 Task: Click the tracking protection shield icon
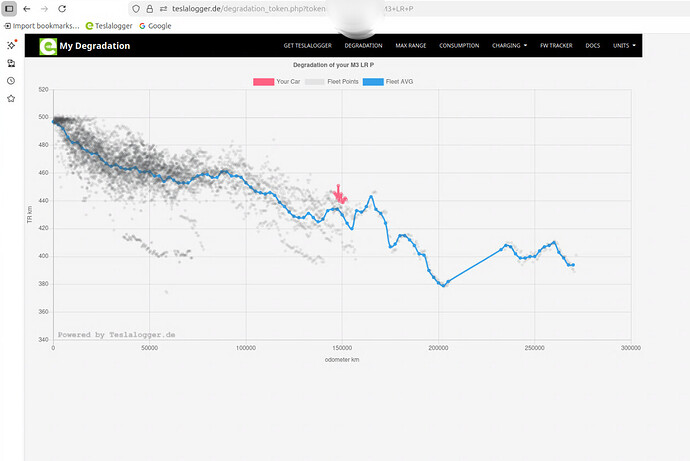[x=136, y=8]
